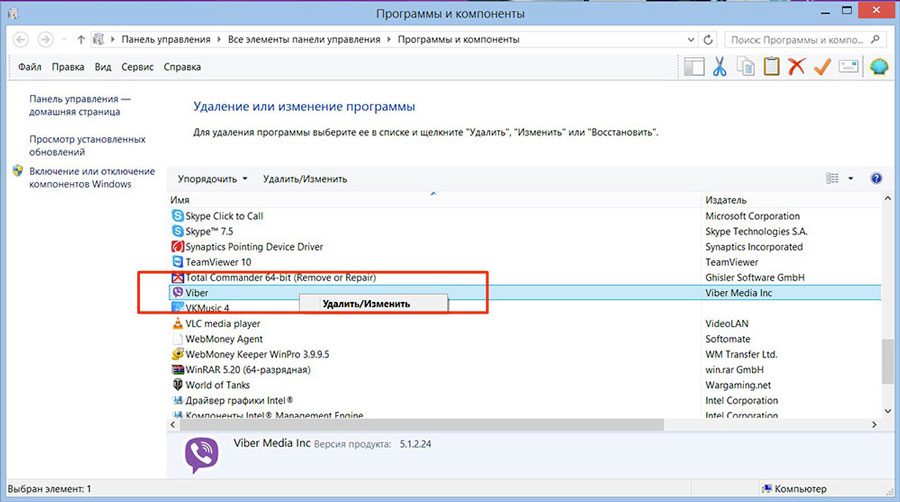Open the Вид menu
Viewport: 900px width, 502px height.
coord(103,67)
